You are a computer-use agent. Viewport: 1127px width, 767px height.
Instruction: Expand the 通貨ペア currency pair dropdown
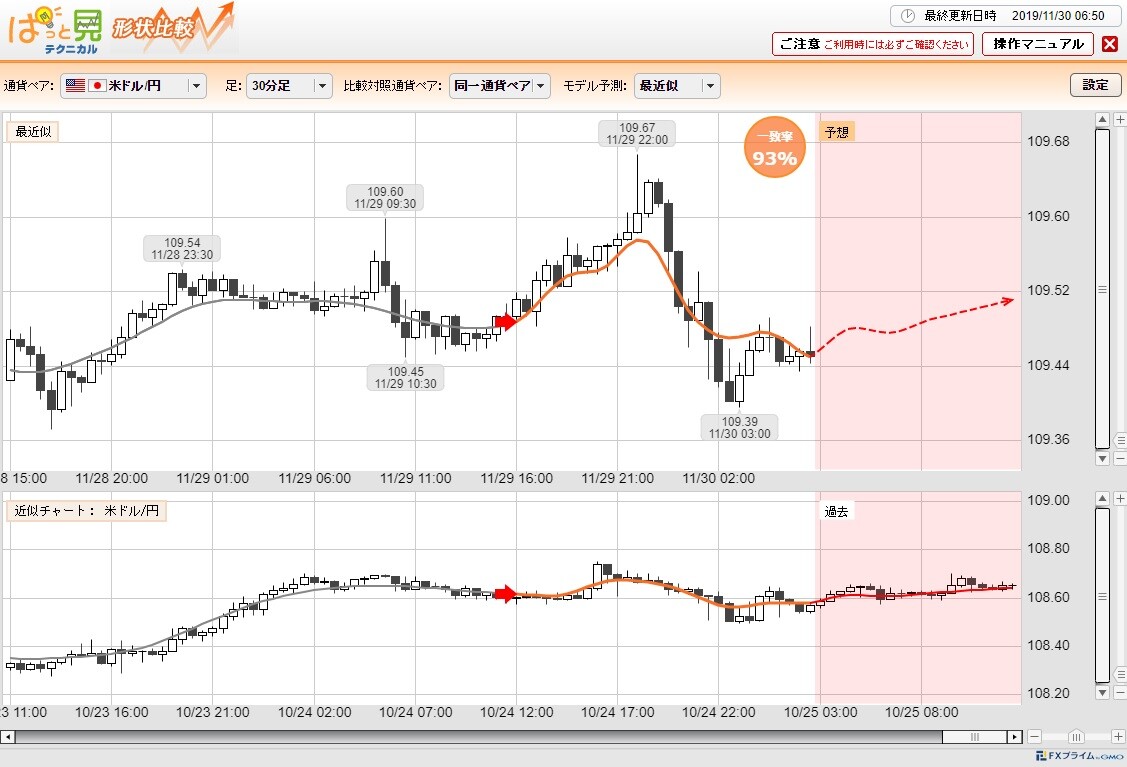coord(134,86)
